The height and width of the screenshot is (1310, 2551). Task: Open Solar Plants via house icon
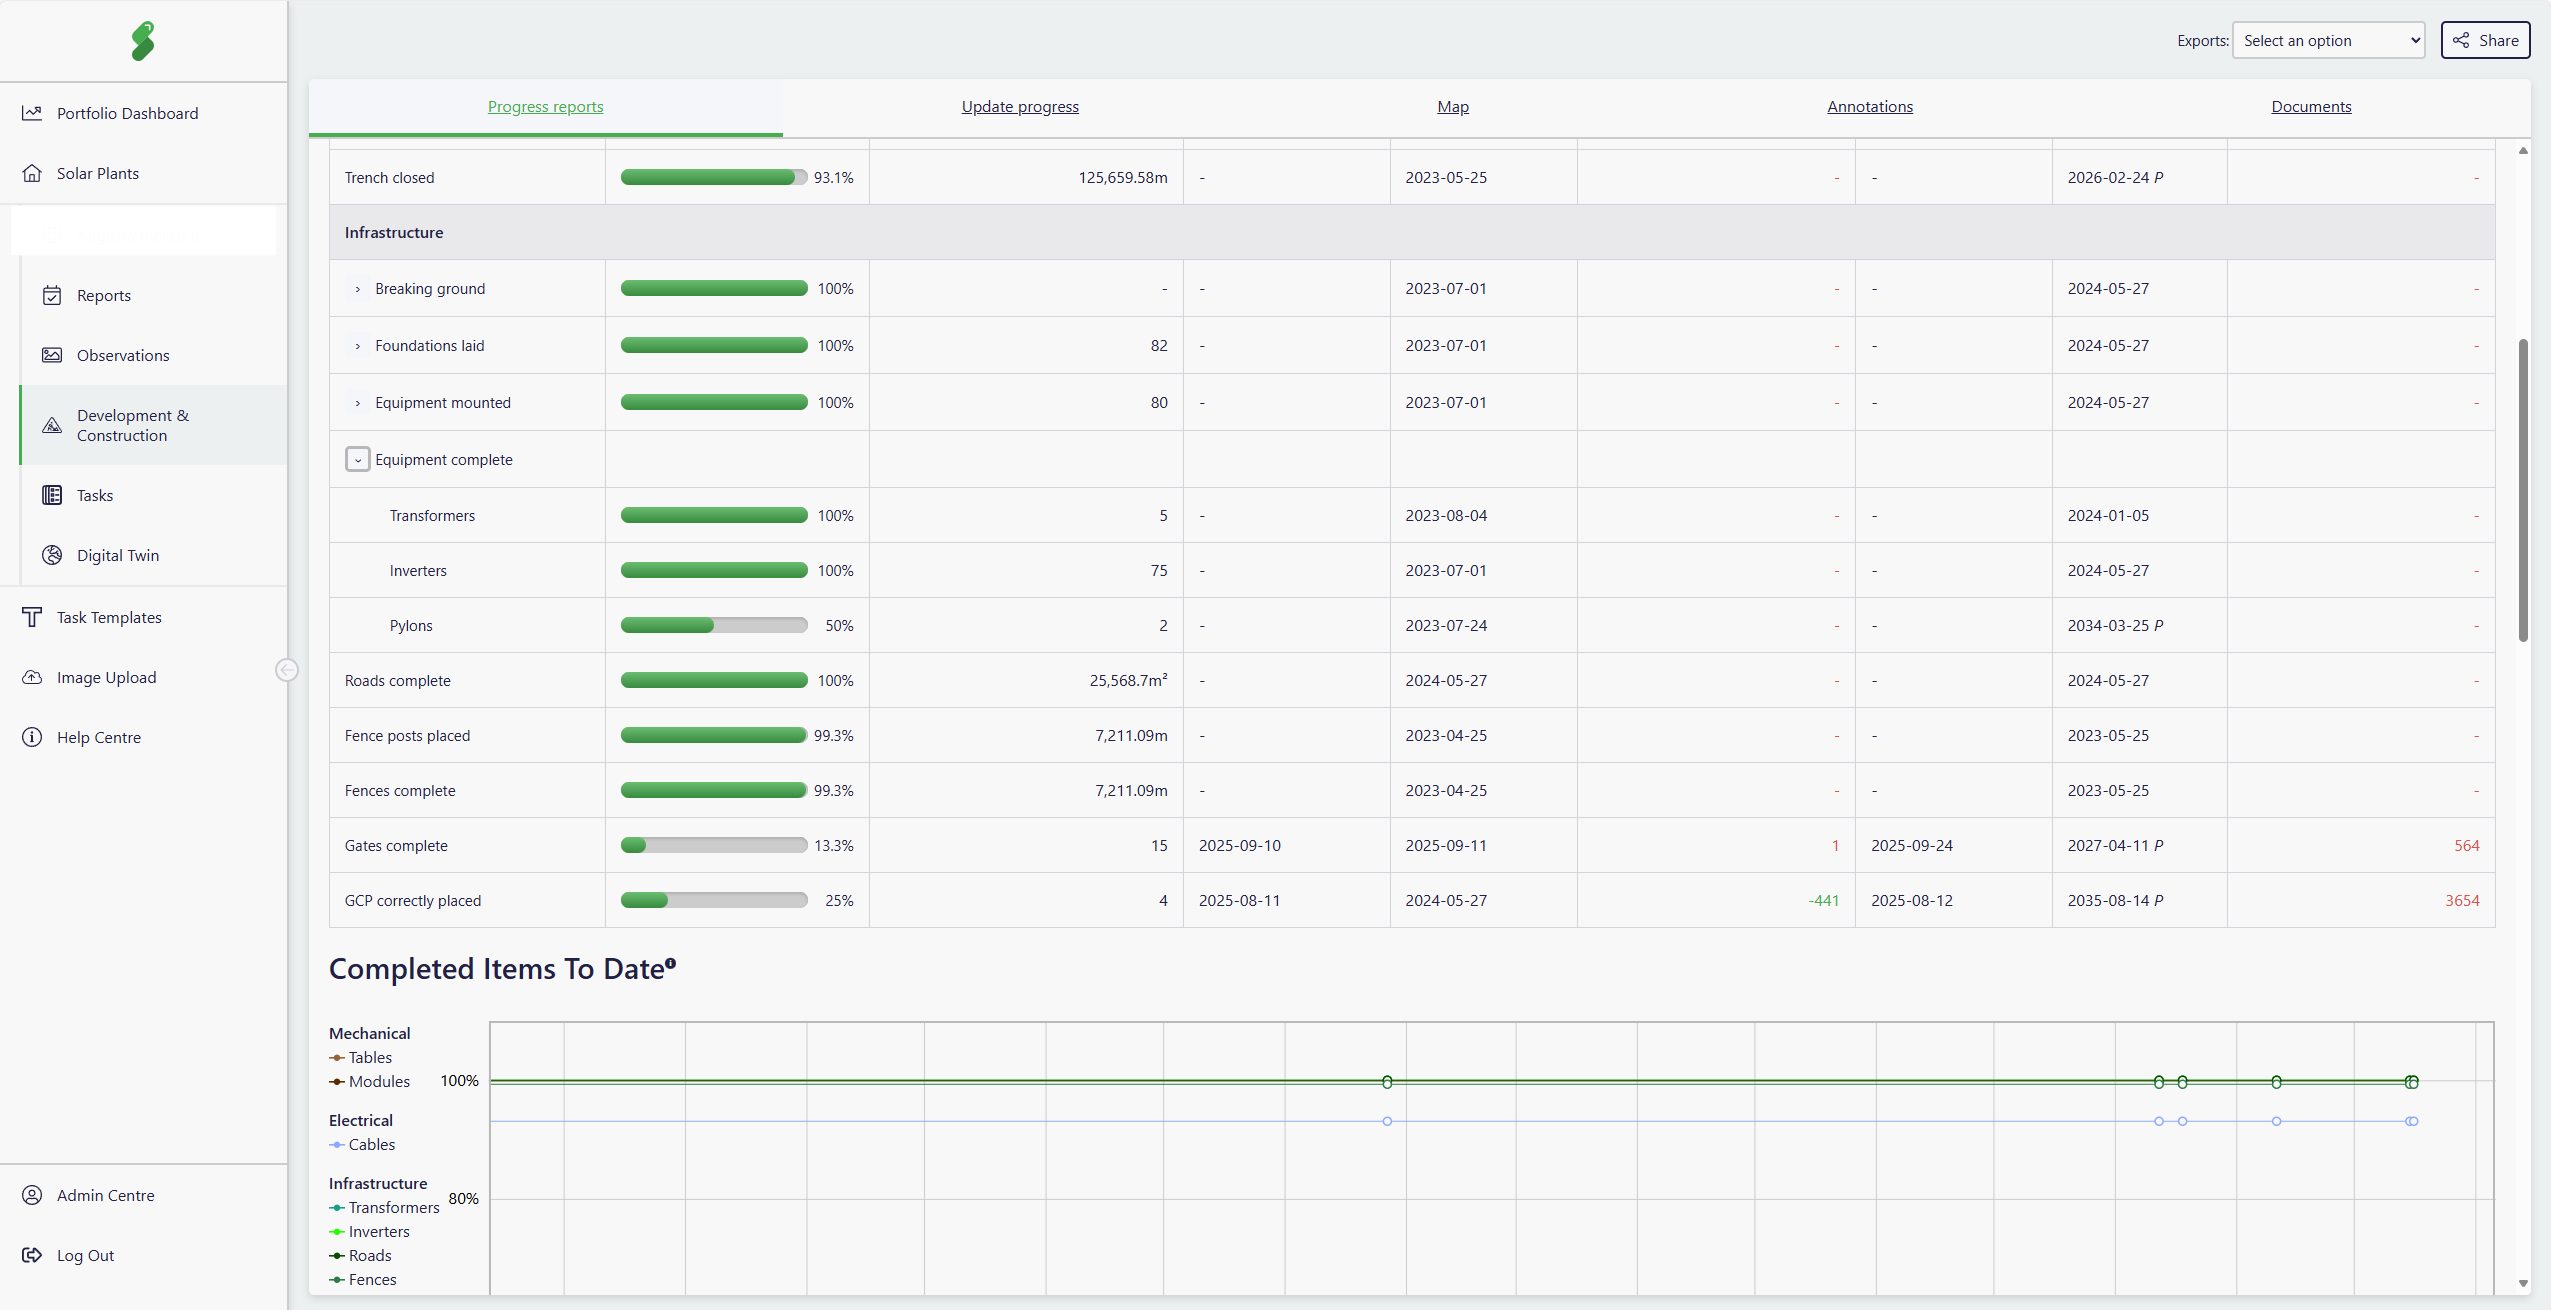32,173
